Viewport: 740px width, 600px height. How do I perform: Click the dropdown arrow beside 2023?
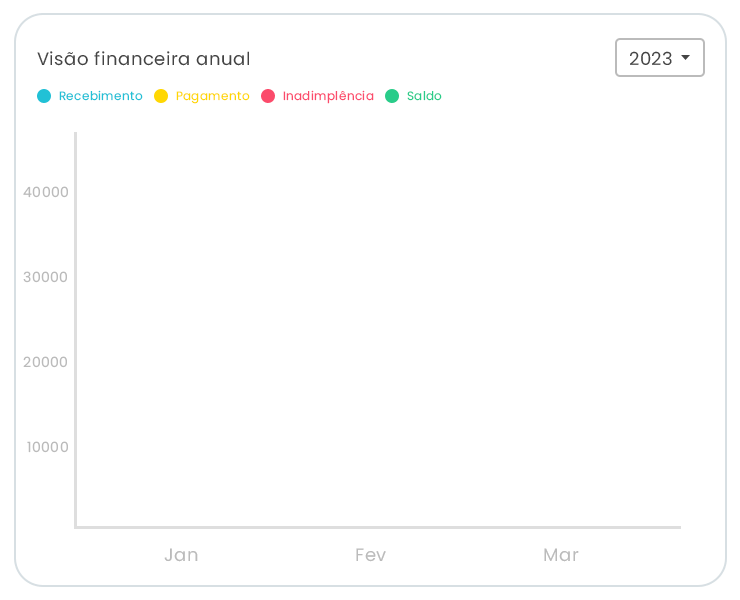point(686,58)
